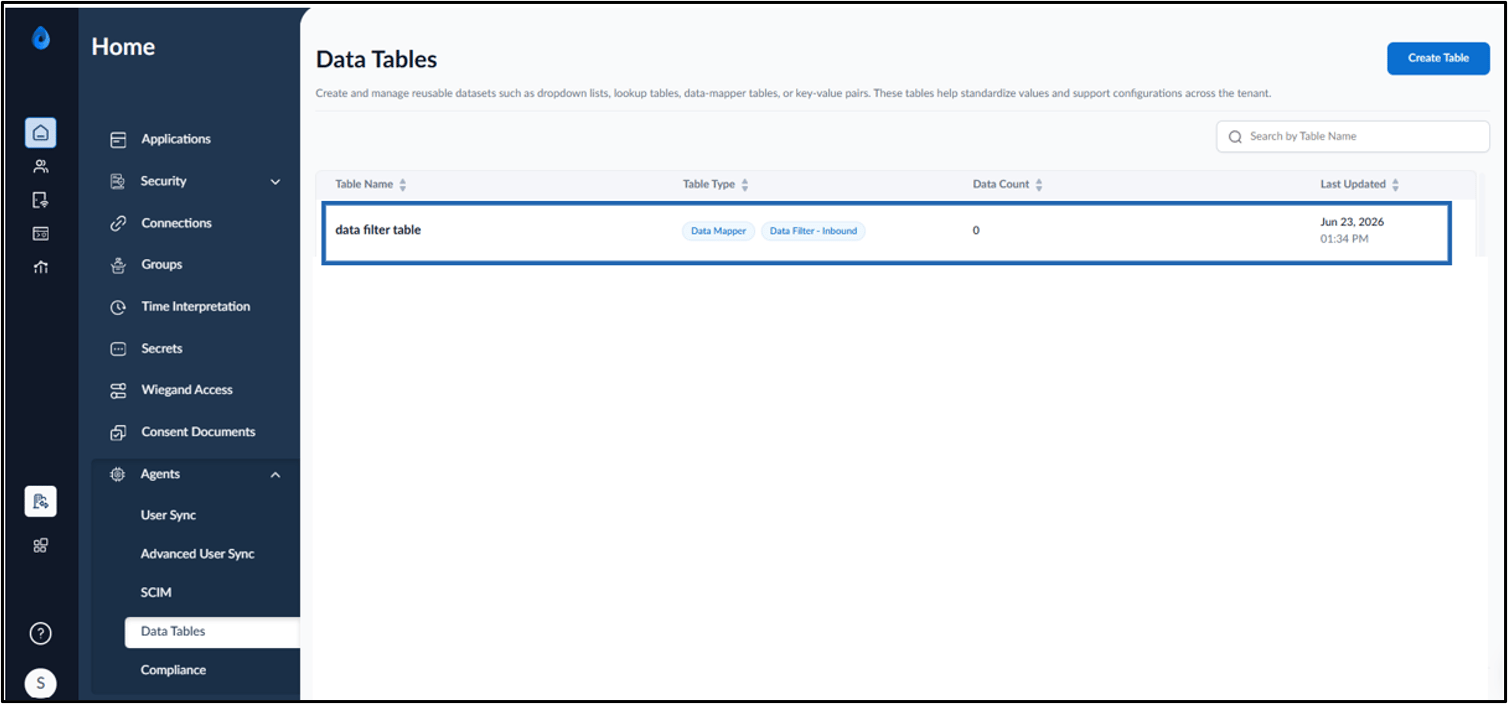Click the Wiegand Access icon
The width and height of the screenshot is (1508, 704).
[x=118, y=391]
